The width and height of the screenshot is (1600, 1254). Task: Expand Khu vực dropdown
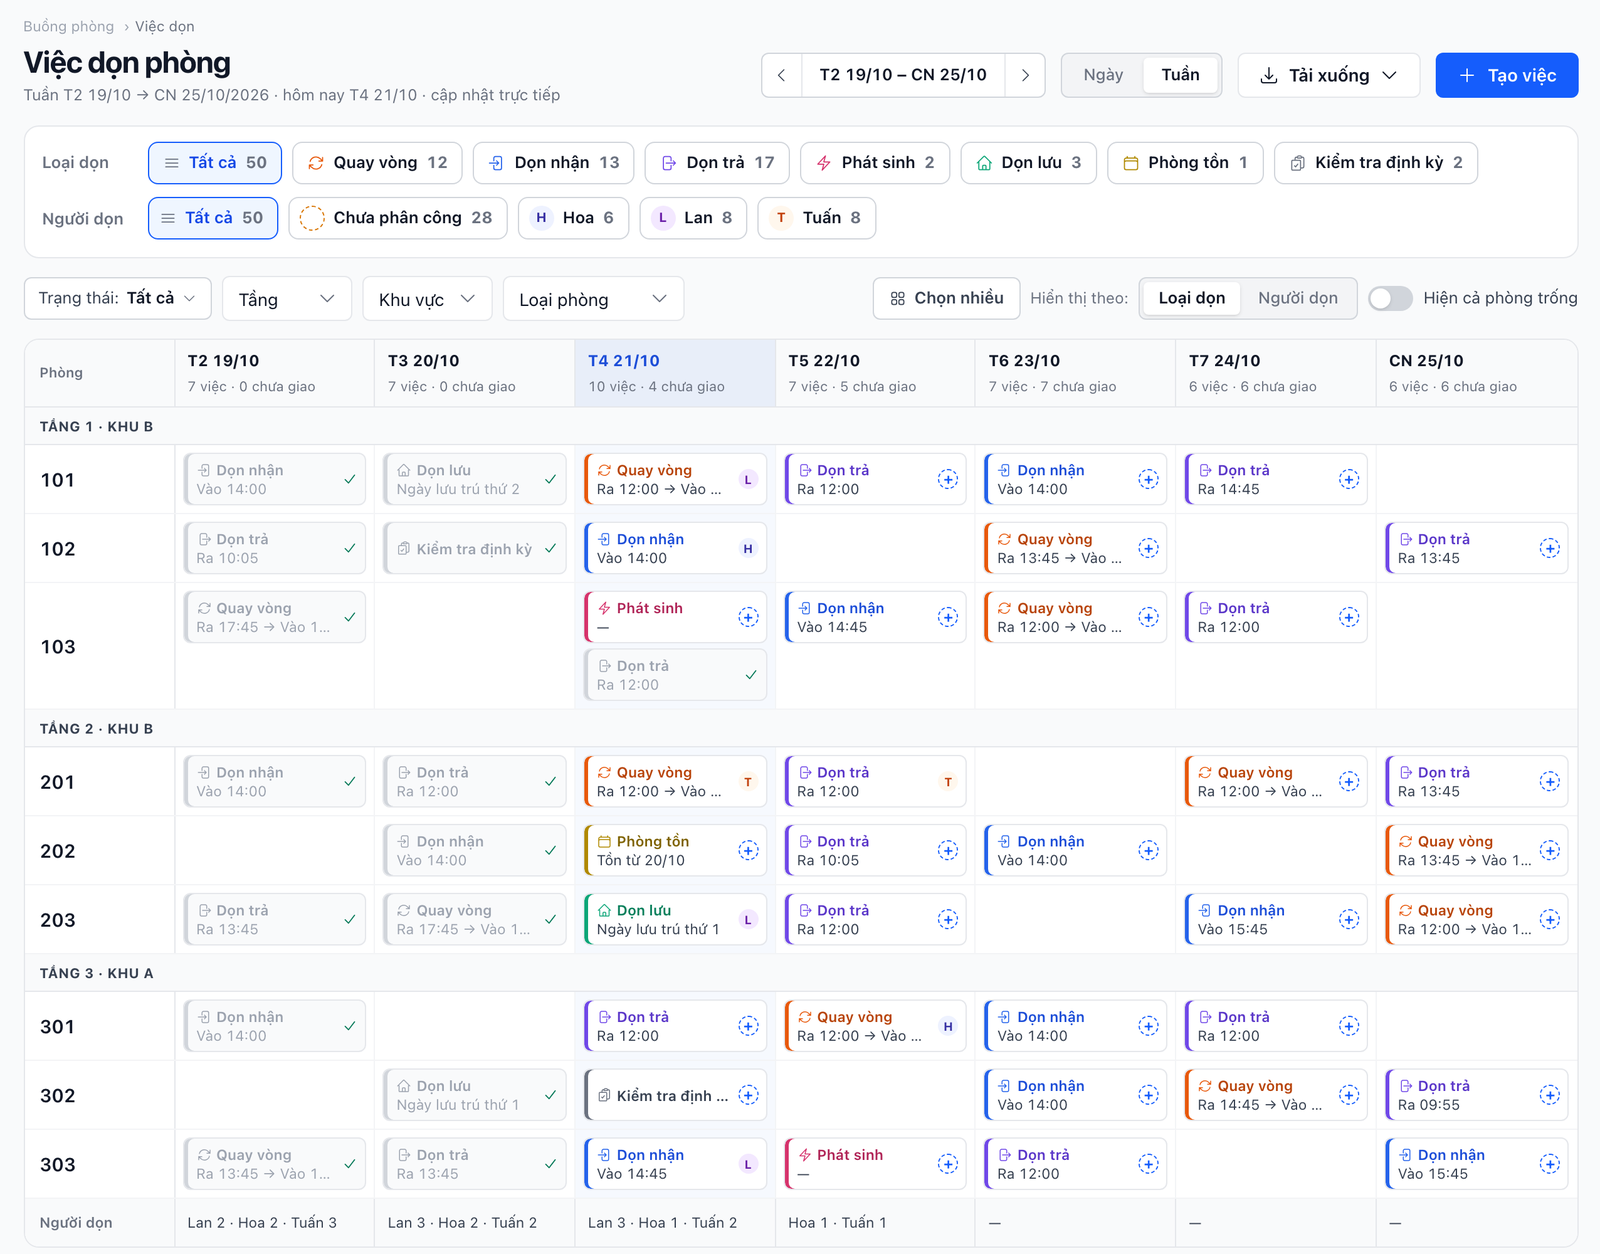(x=427, y=299)
